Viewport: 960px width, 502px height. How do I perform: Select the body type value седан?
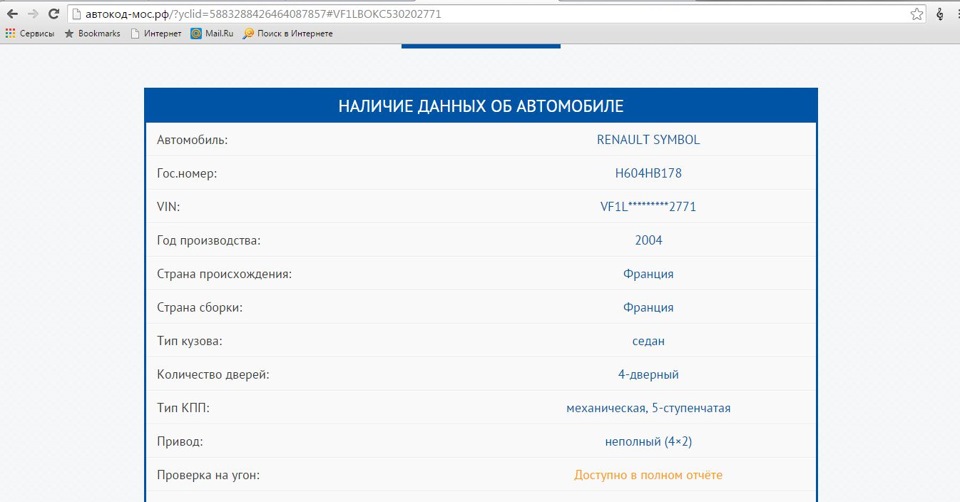click(648, 341)
